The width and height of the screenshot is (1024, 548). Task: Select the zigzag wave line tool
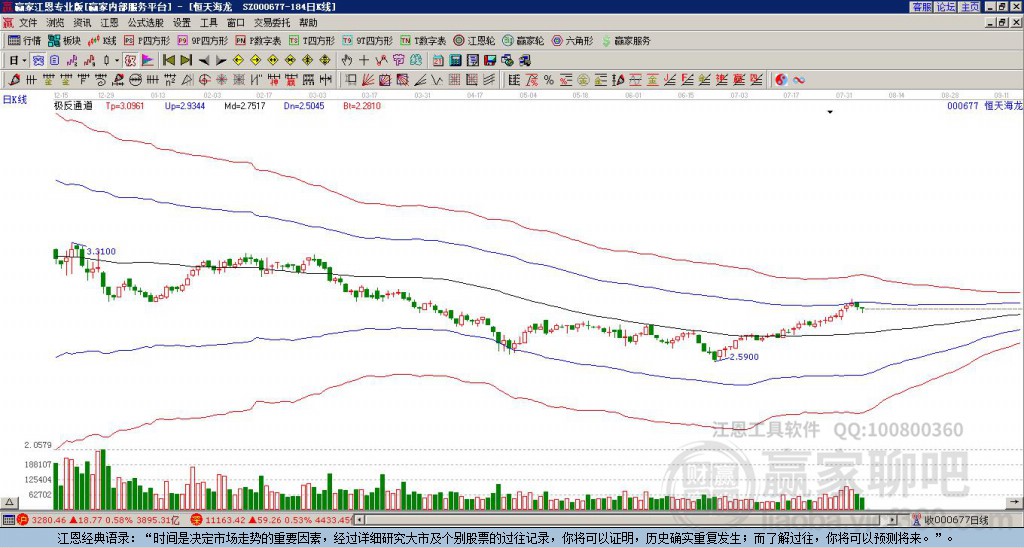tap(436, 80)
